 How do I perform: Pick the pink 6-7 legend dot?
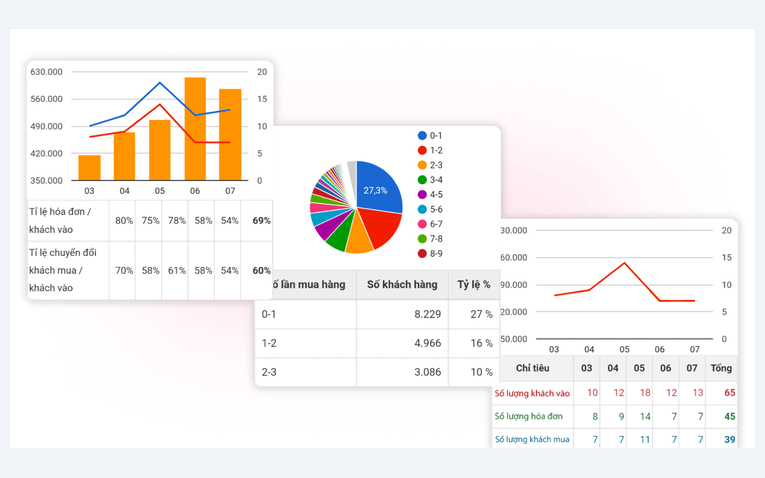tap(422, 224)
